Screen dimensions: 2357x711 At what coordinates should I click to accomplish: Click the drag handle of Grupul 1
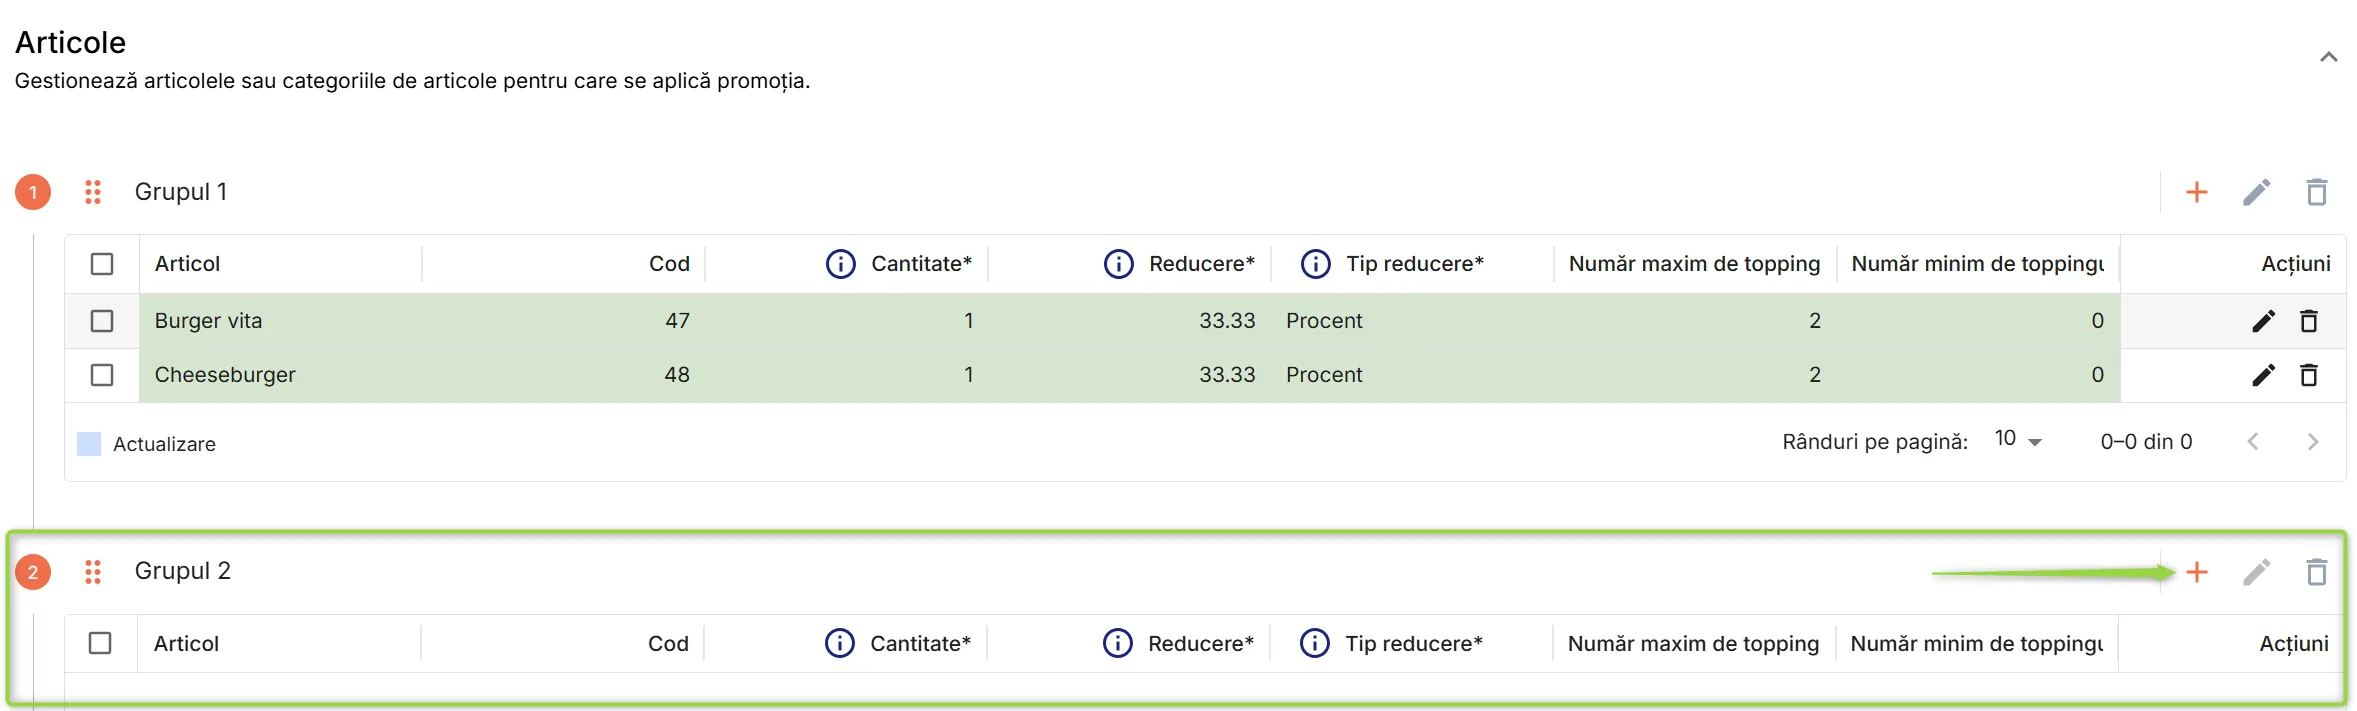click(x=93, y=192)
